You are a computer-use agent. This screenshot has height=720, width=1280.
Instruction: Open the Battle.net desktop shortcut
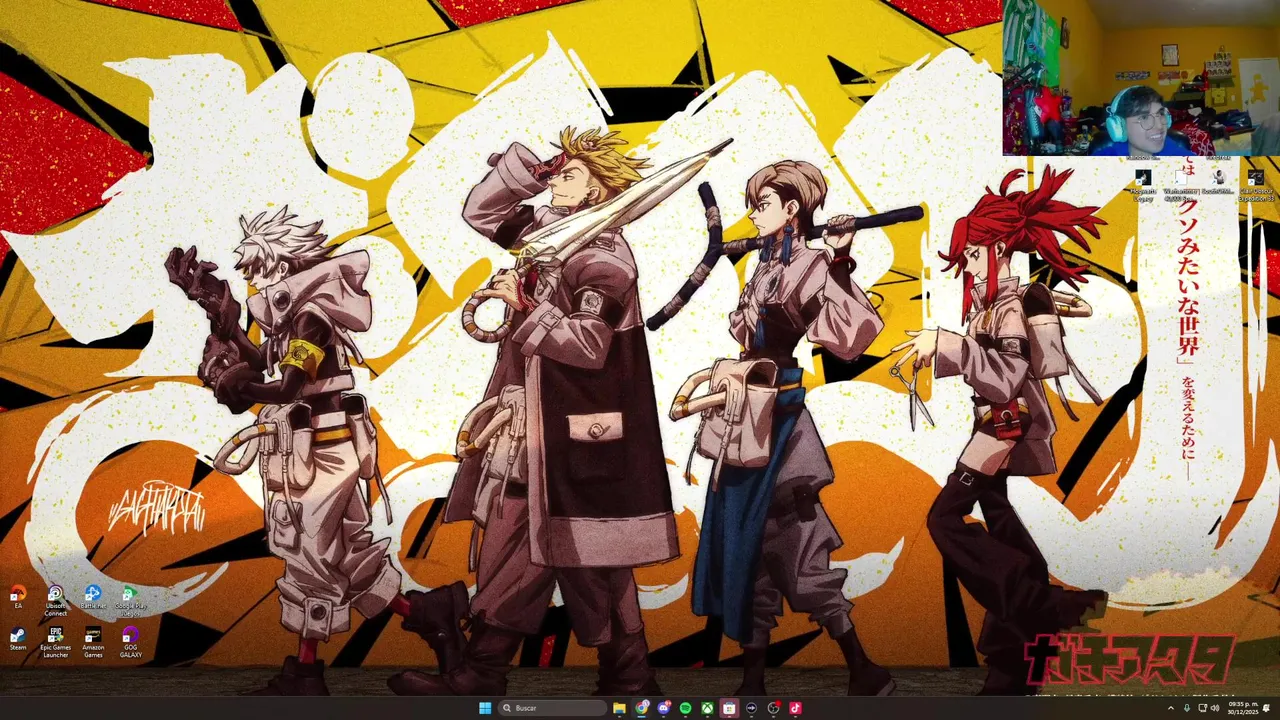tap(93, 597)
